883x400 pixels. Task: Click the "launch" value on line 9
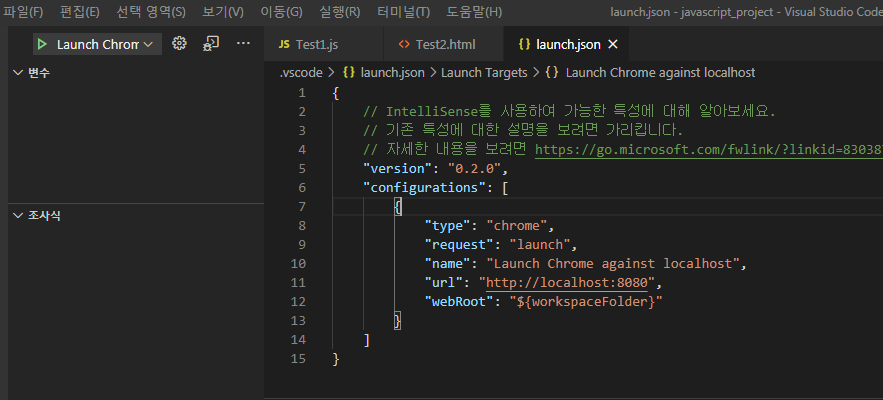tap(539, 245)
